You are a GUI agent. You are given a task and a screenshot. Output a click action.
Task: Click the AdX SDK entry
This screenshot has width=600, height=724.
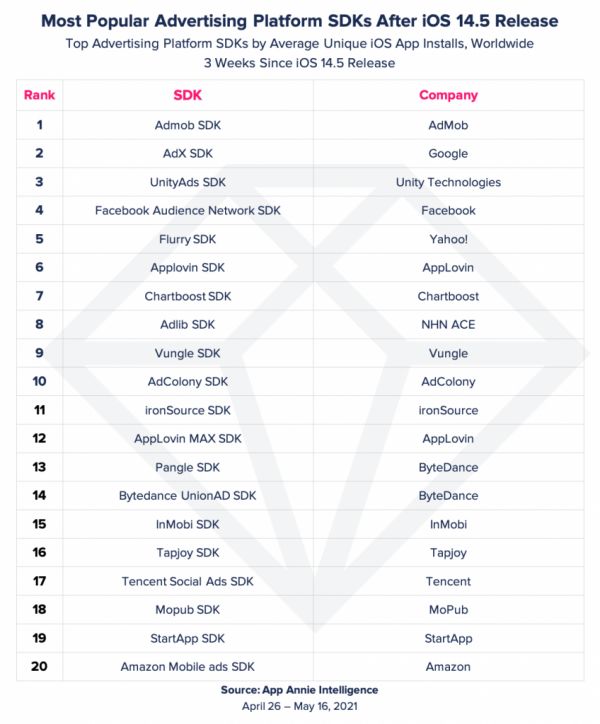(x=188, y=154)
